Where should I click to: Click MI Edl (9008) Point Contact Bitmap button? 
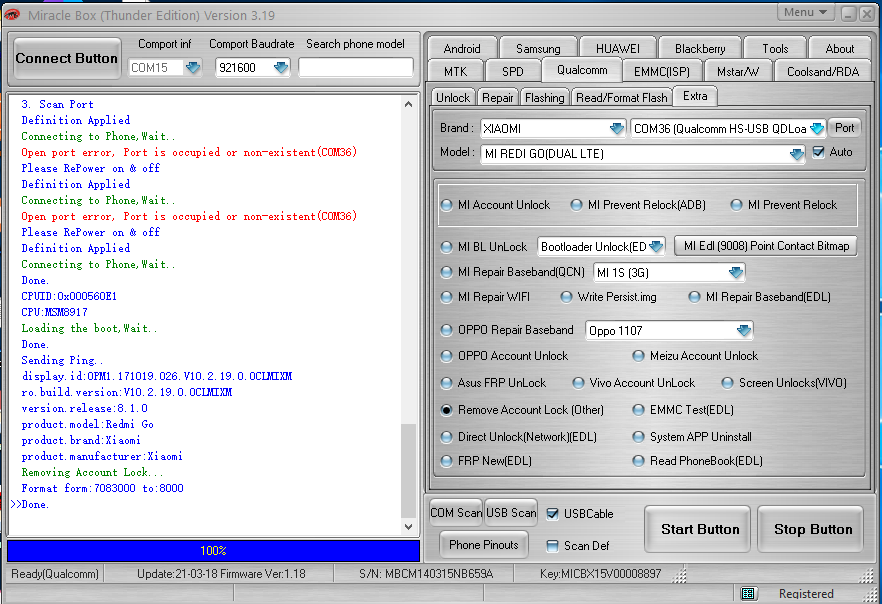point(766,246)
